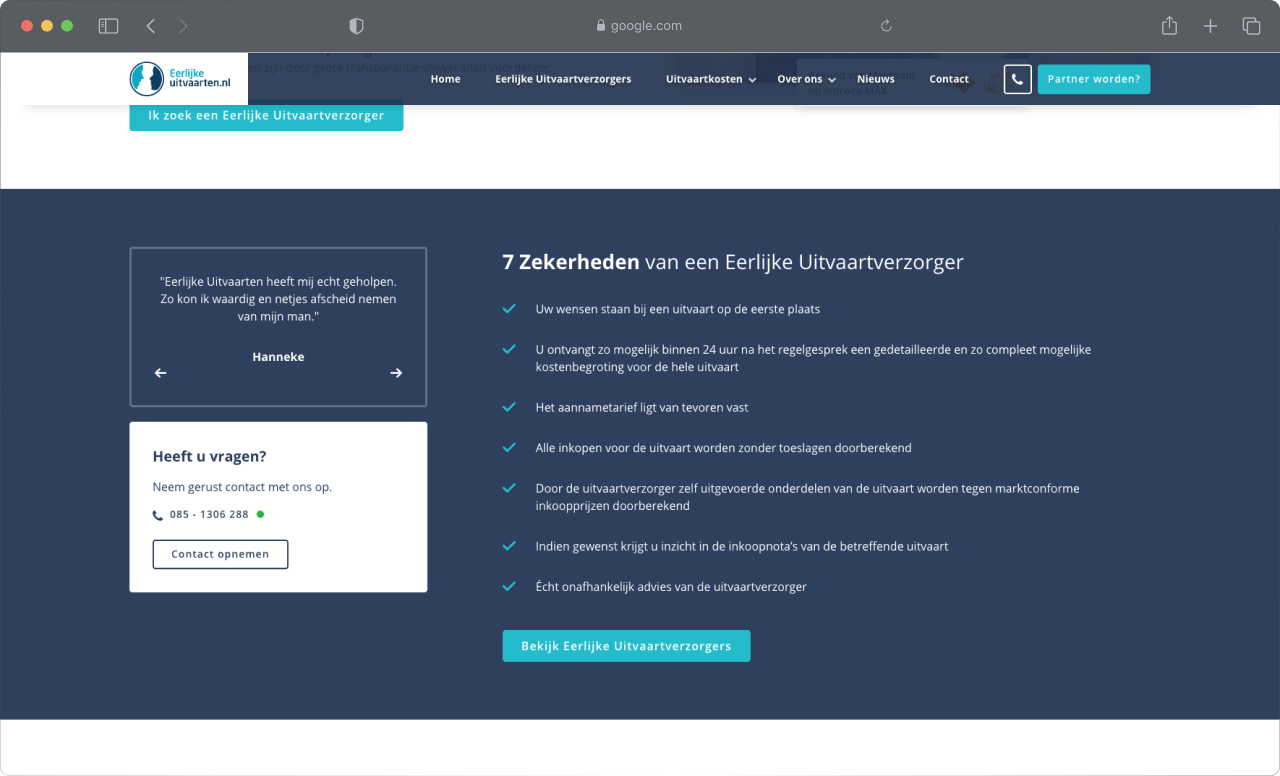The image size is (1280, 776).
Task: Show the tab overview
Action: click(x=1251, y=26)
